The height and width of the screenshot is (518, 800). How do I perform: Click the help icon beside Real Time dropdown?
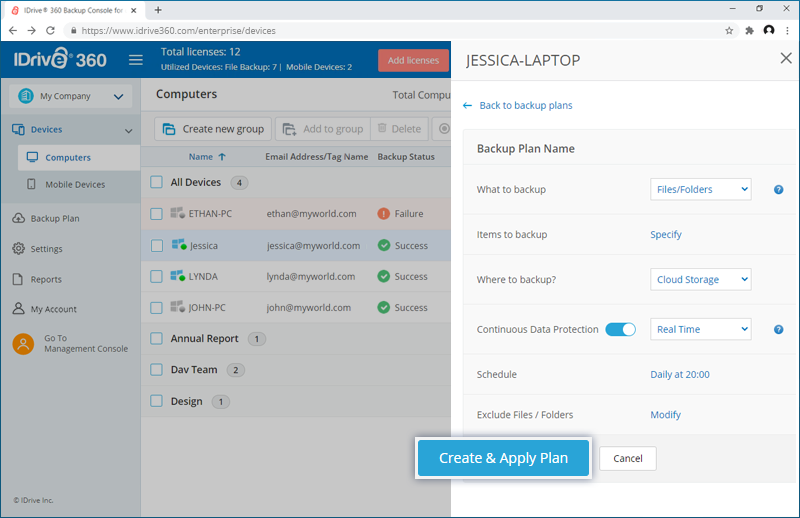coord(779,330)
